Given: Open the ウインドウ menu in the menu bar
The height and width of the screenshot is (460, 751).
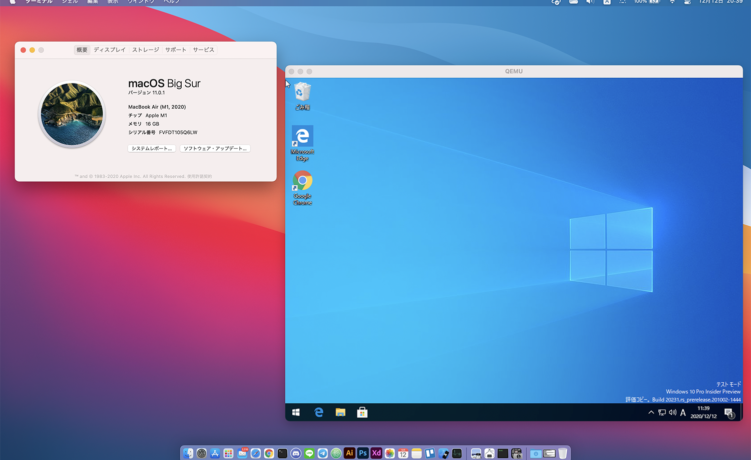Looking at the screenshot, I should point(141,1).
